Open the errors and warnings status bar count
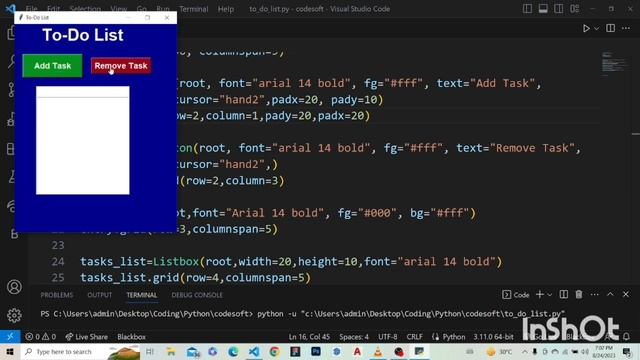This screenshot has width=640, height=360. point(40,337)
